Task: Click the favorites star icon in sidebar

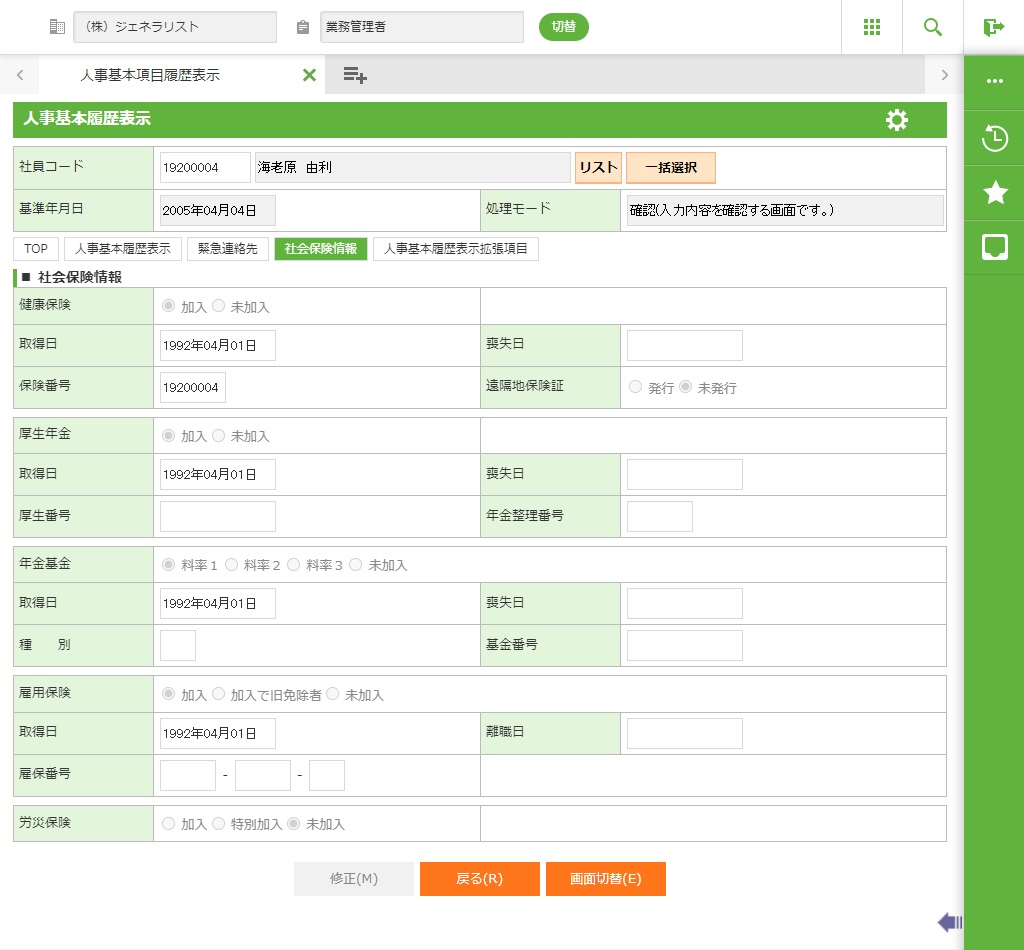Action: (x=994, y=193)
